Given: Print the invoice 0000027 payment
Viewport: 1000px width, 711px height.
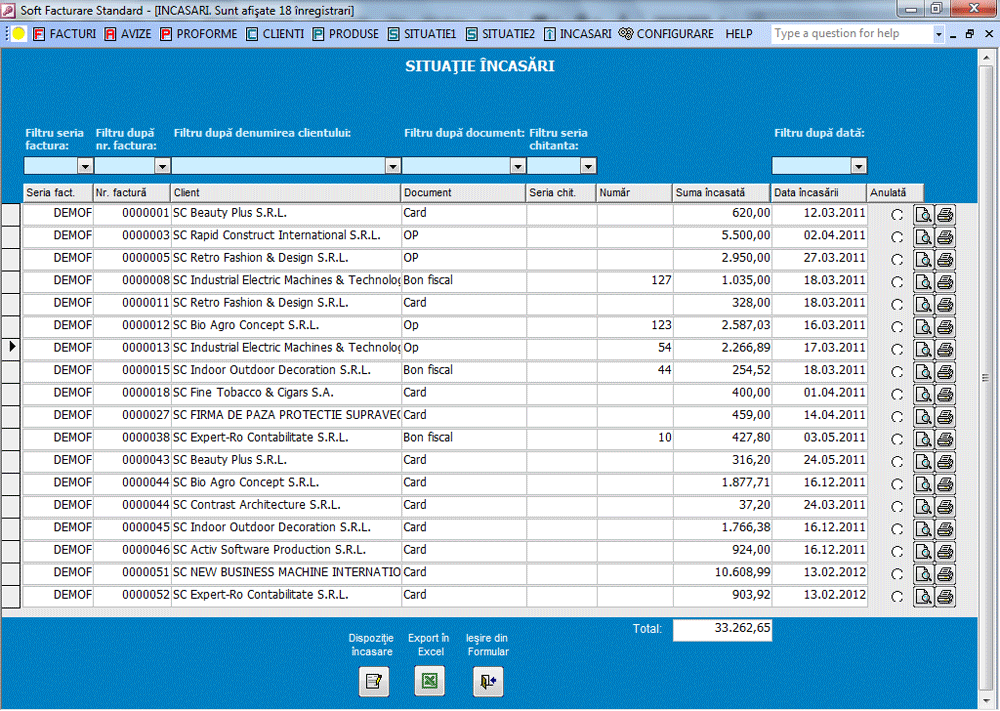Looking at the screenshot, I should pyautogui.click(x=945, y=416).
